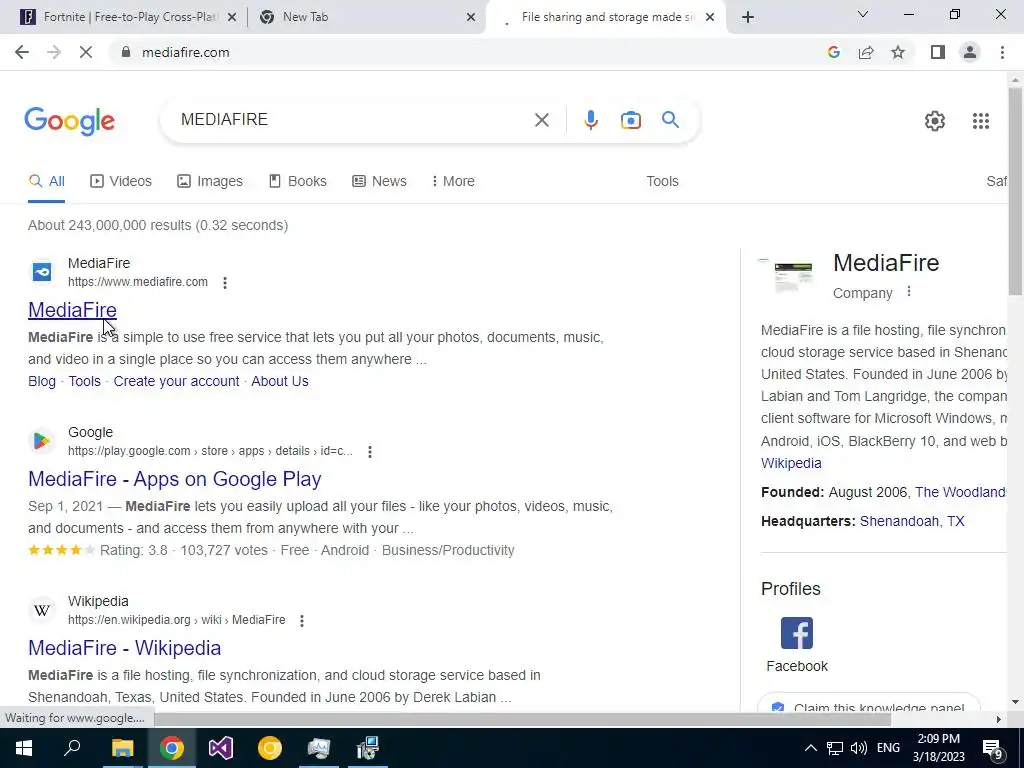The image size is (1024, 768).
Task: Search by image camera icon
Action: tap(630, 120)
